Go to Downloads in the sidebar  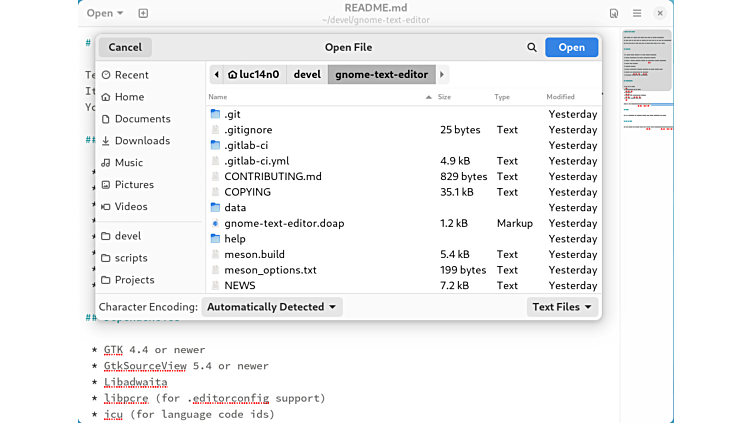142,141
